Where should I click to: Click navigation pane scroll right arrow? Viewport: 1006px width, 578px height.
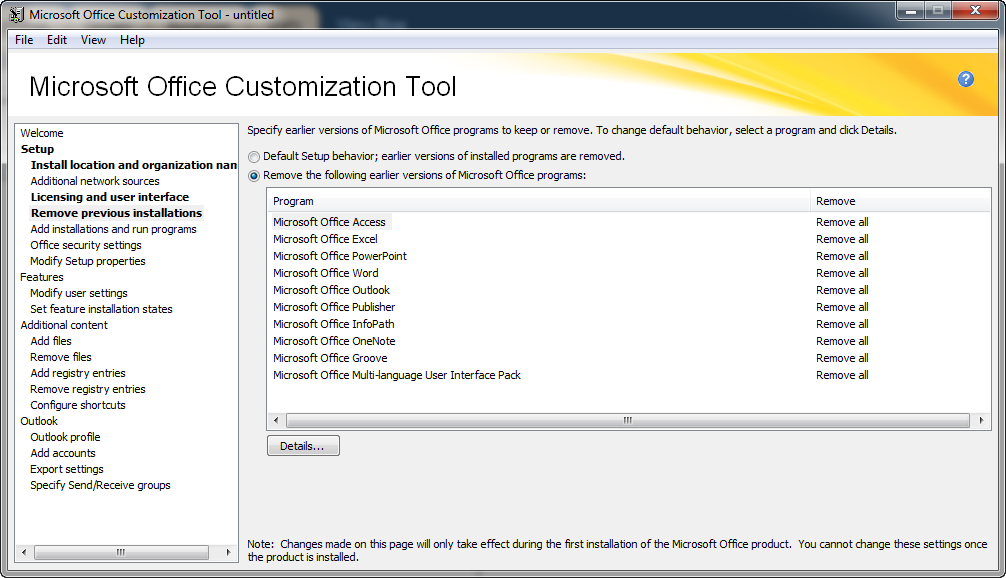(x=228, y=552)
